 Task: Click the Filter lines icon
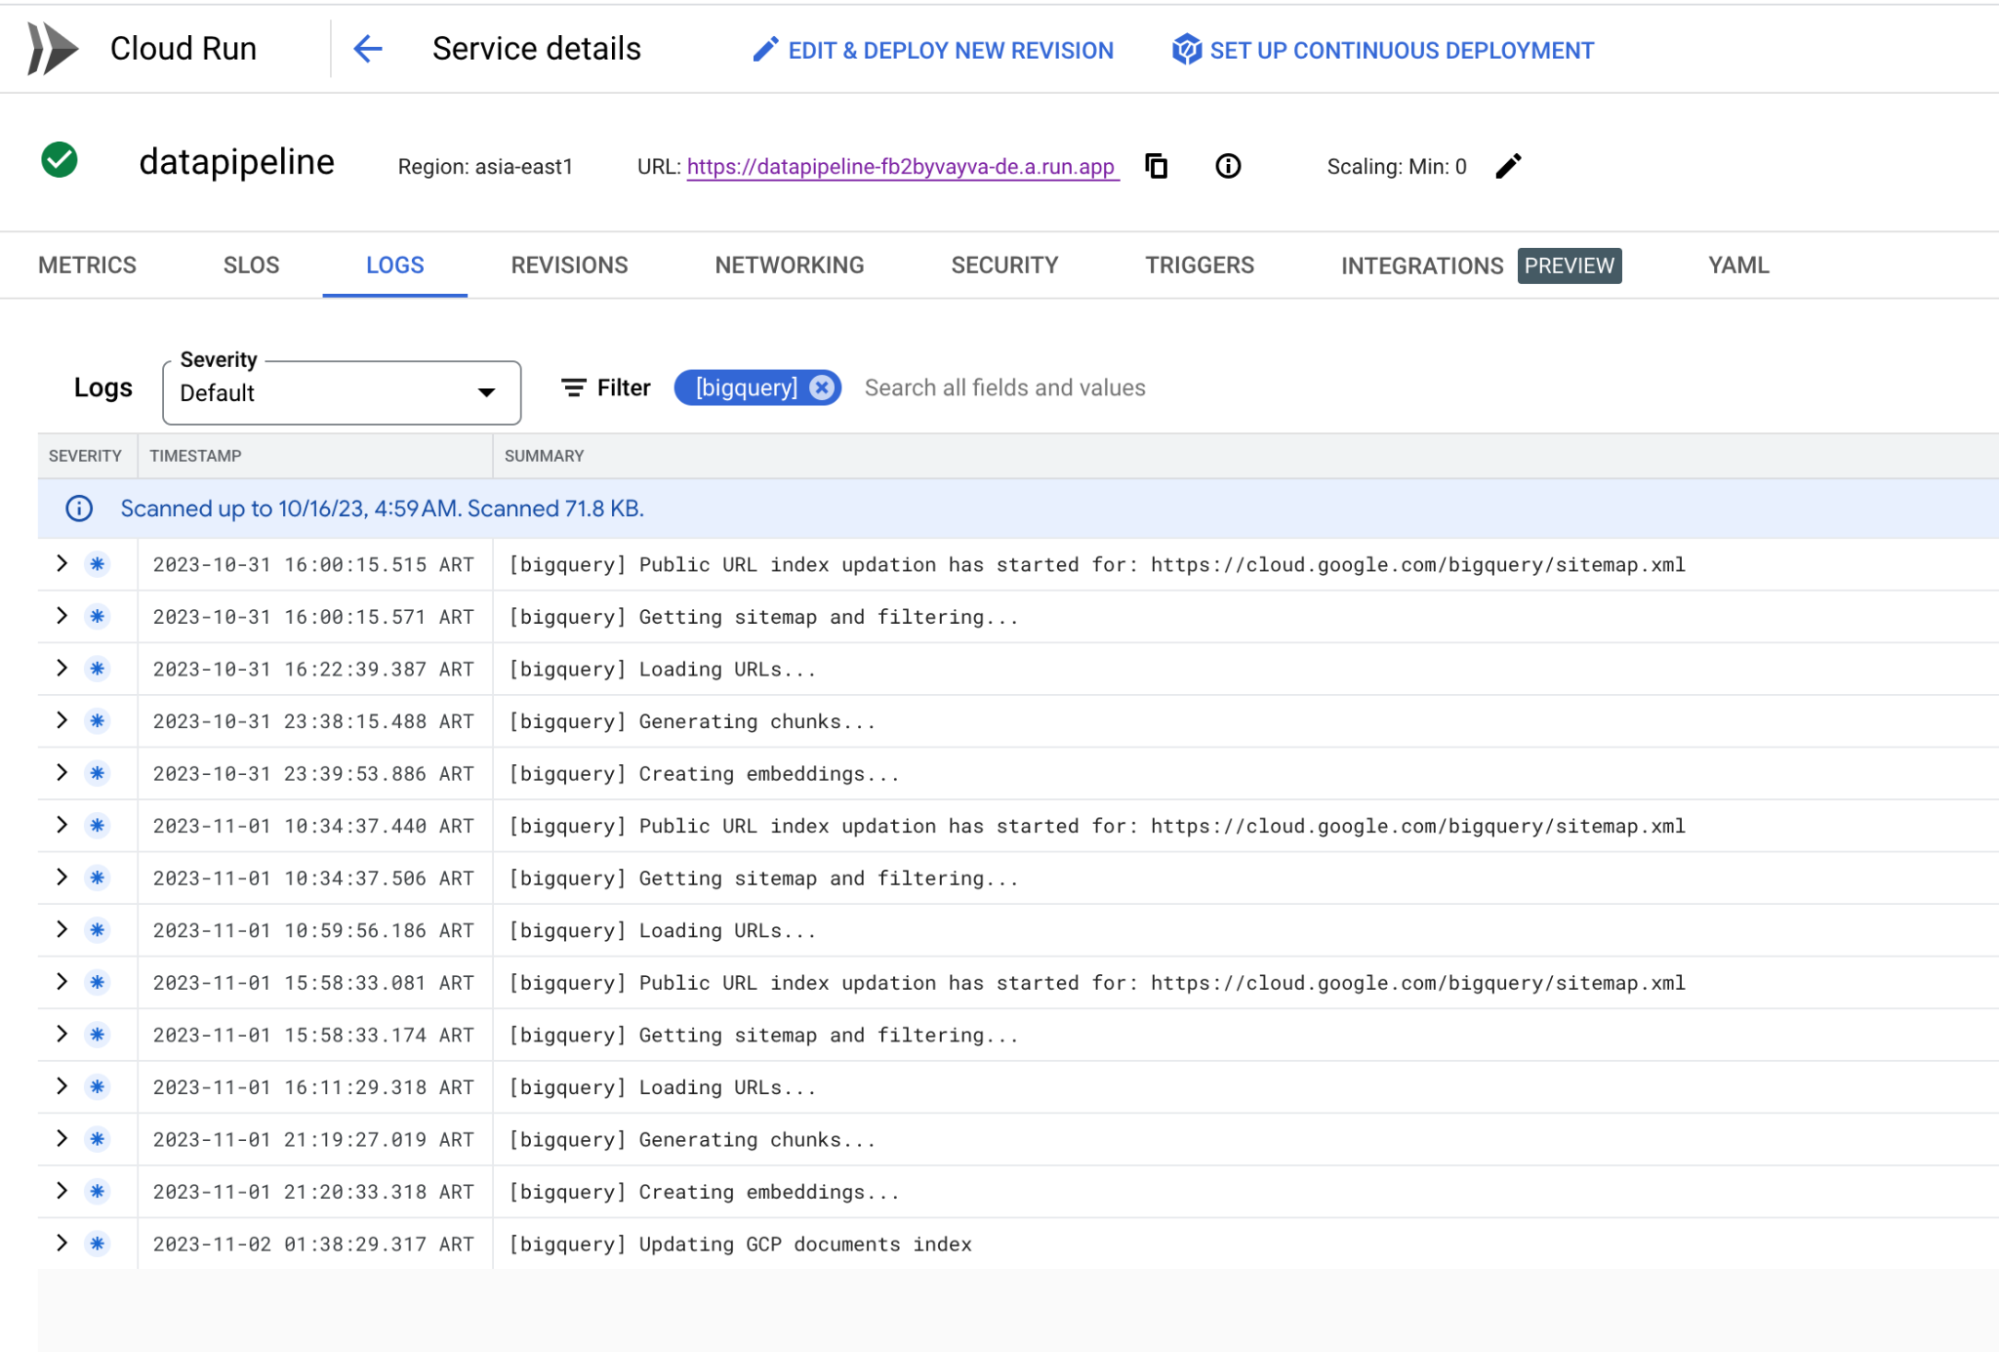pos(573,388)
